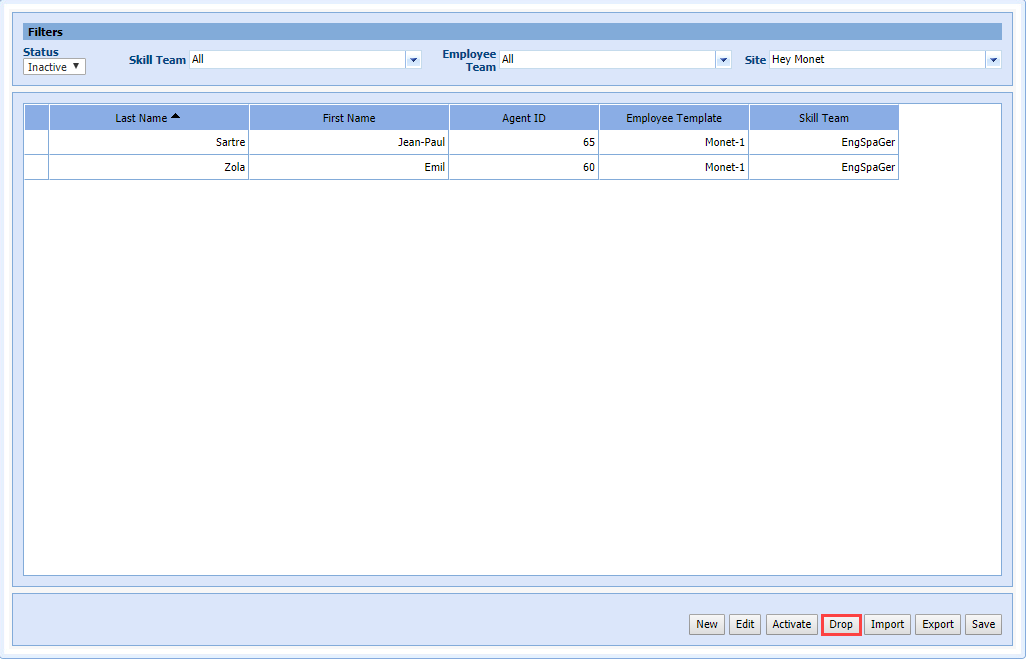Select the row selector for Zola
Screen dimensions: 1026x659
36,167
